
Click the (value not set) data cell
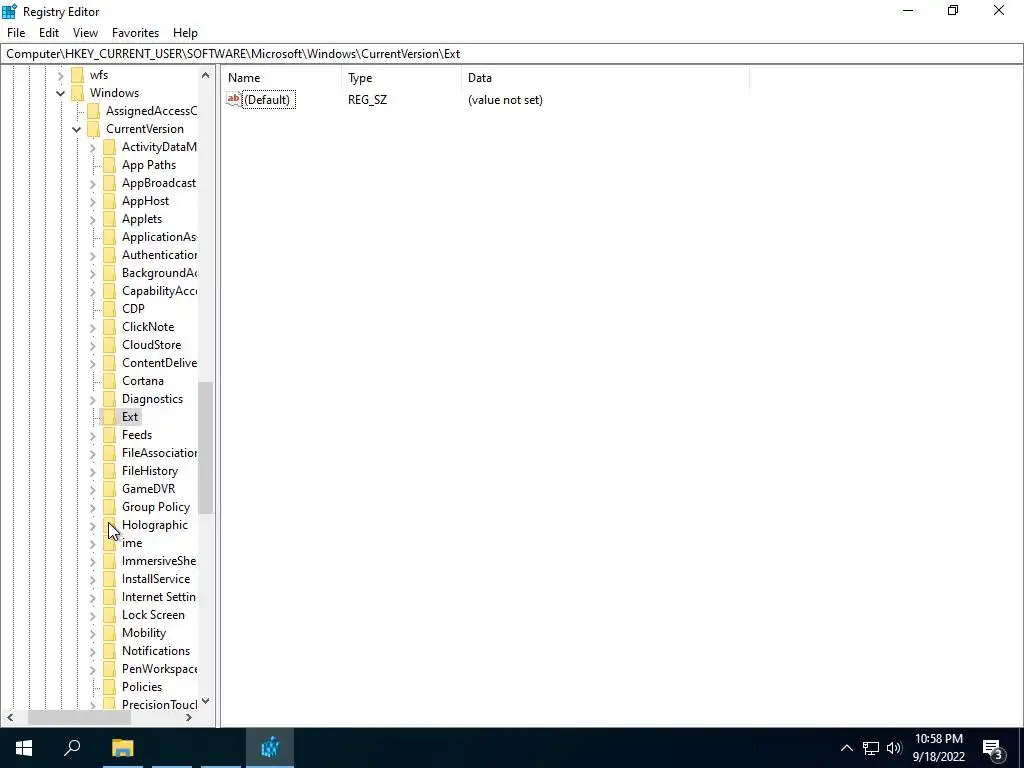(x=505, y=100)
